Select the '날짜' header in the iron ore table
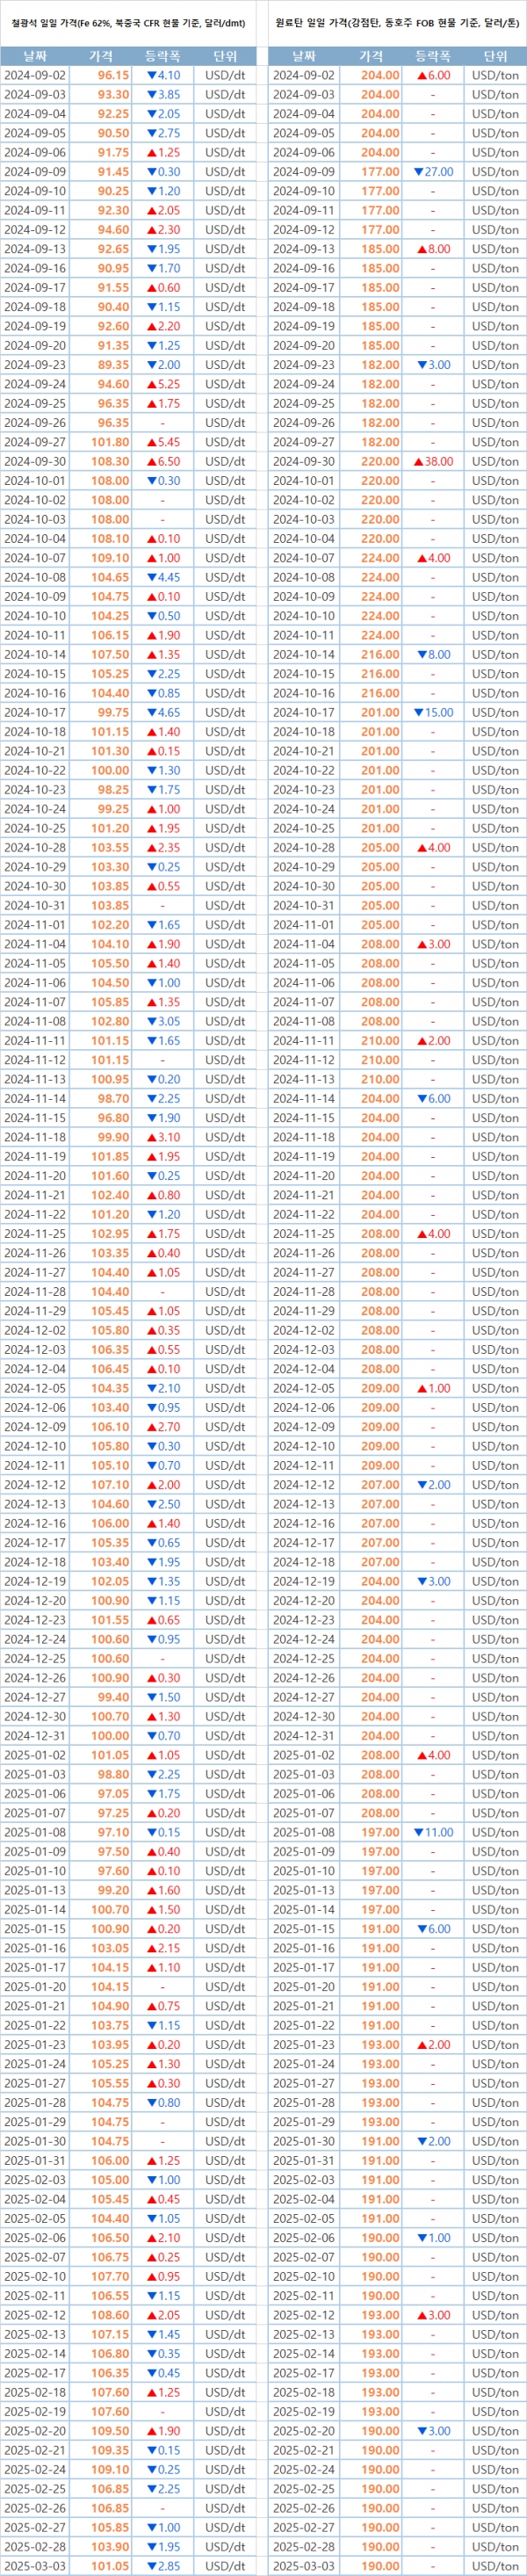This screenshot has height=2576, width=527. tap(34, 56)
